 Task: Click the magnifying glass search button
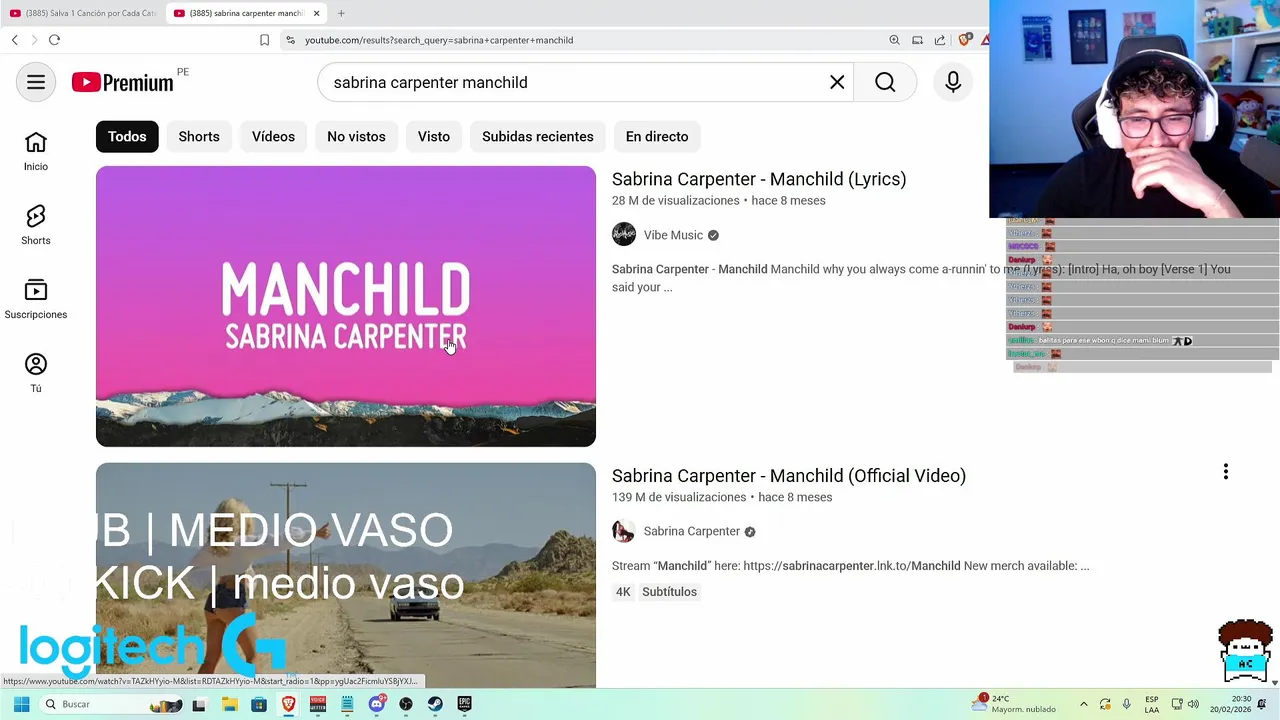885,82
